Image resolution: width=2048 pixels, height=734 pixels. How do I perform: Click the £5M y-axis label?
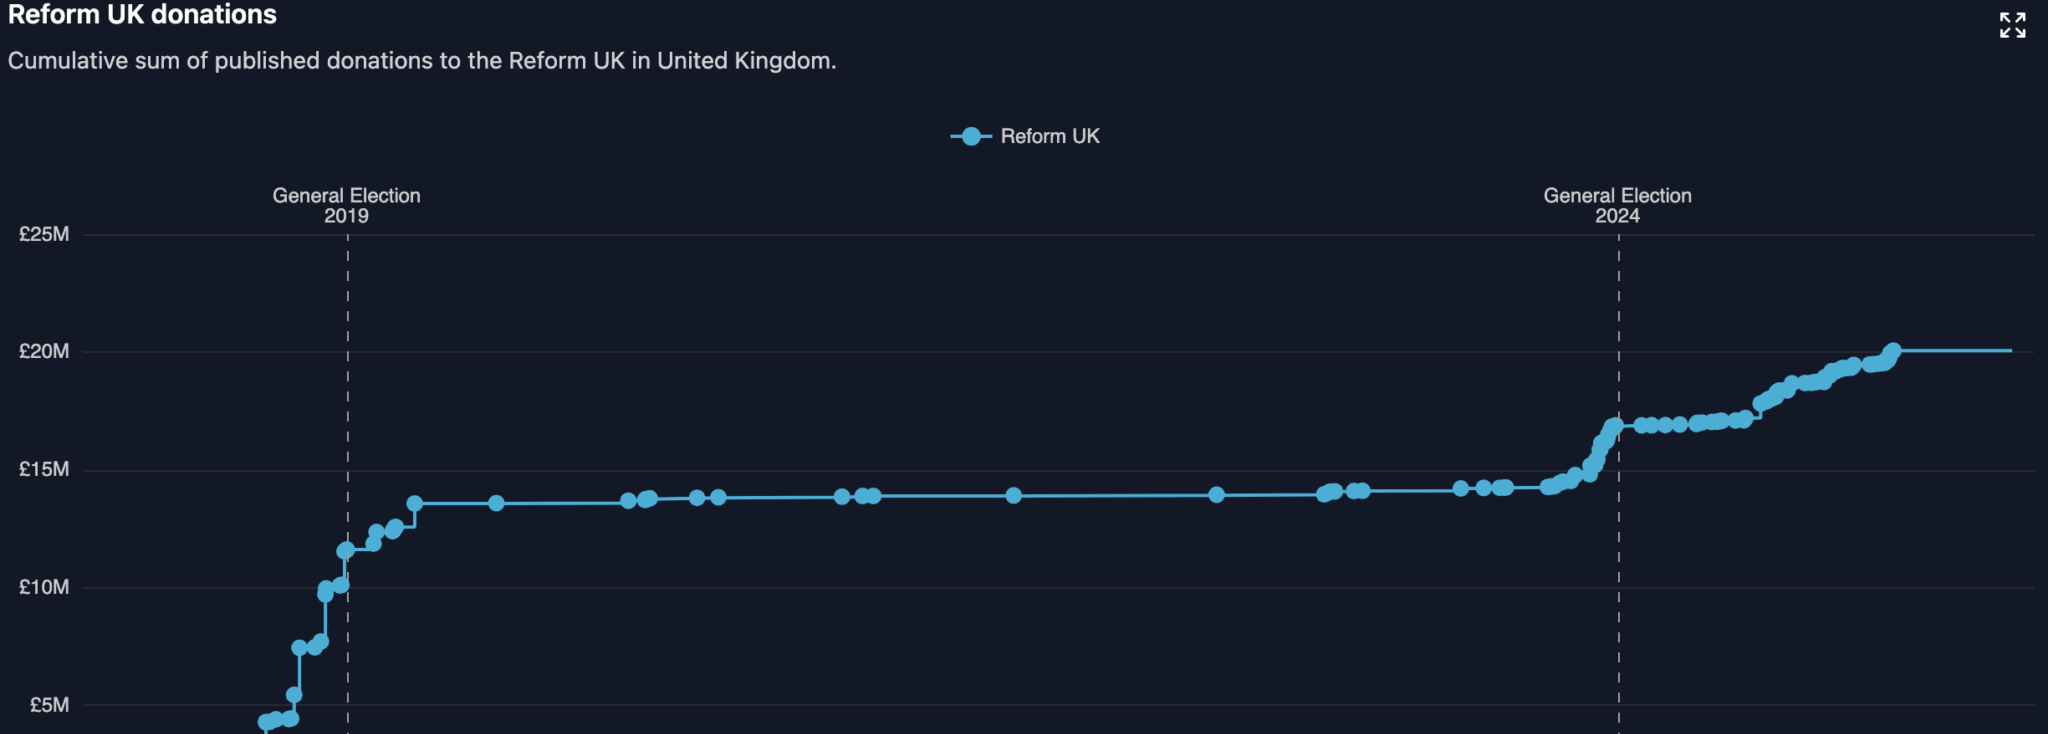point(49,705)
